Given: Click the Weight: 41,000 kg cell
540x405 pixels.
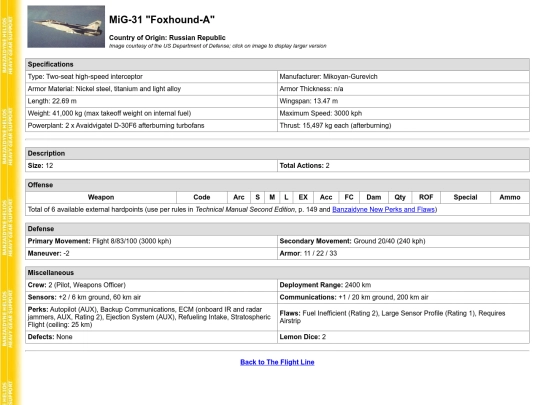Looking at the screenshot, I should (x=151, y=113).
